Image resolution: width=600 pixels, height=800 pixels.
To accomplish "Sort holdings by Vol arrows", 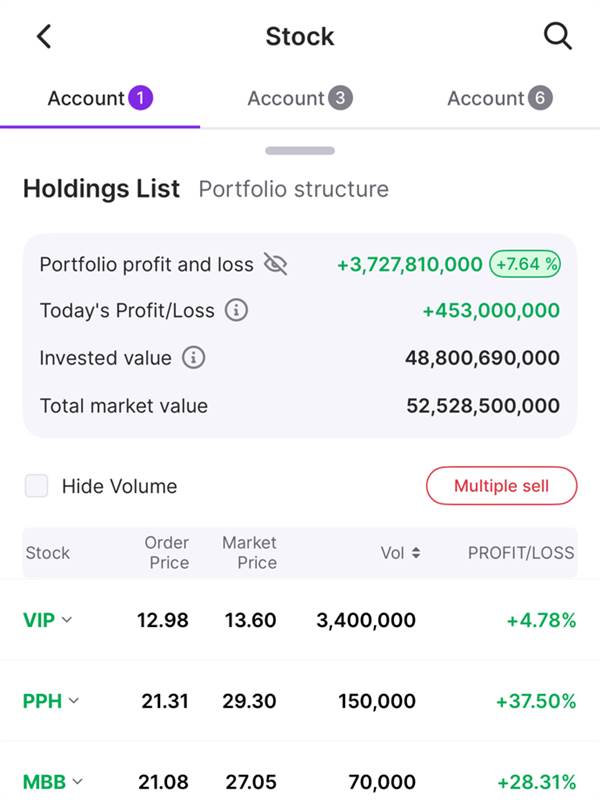I will point(415,553).
